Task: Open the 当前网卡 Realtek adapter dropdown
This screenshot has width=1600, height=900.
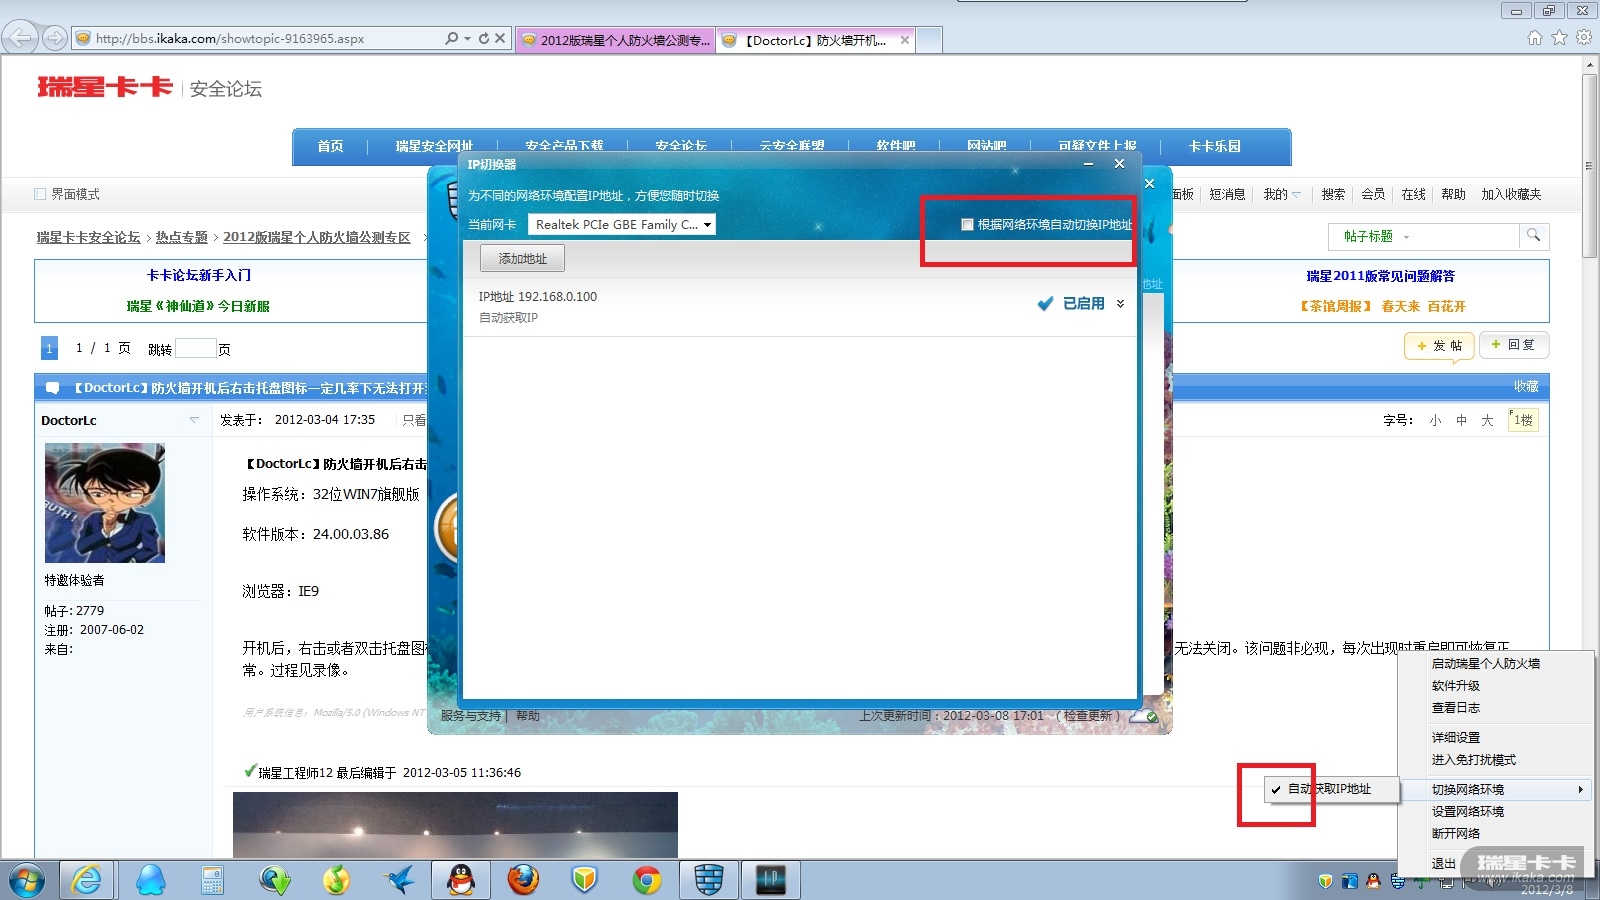Action: (x=622, y=225)
